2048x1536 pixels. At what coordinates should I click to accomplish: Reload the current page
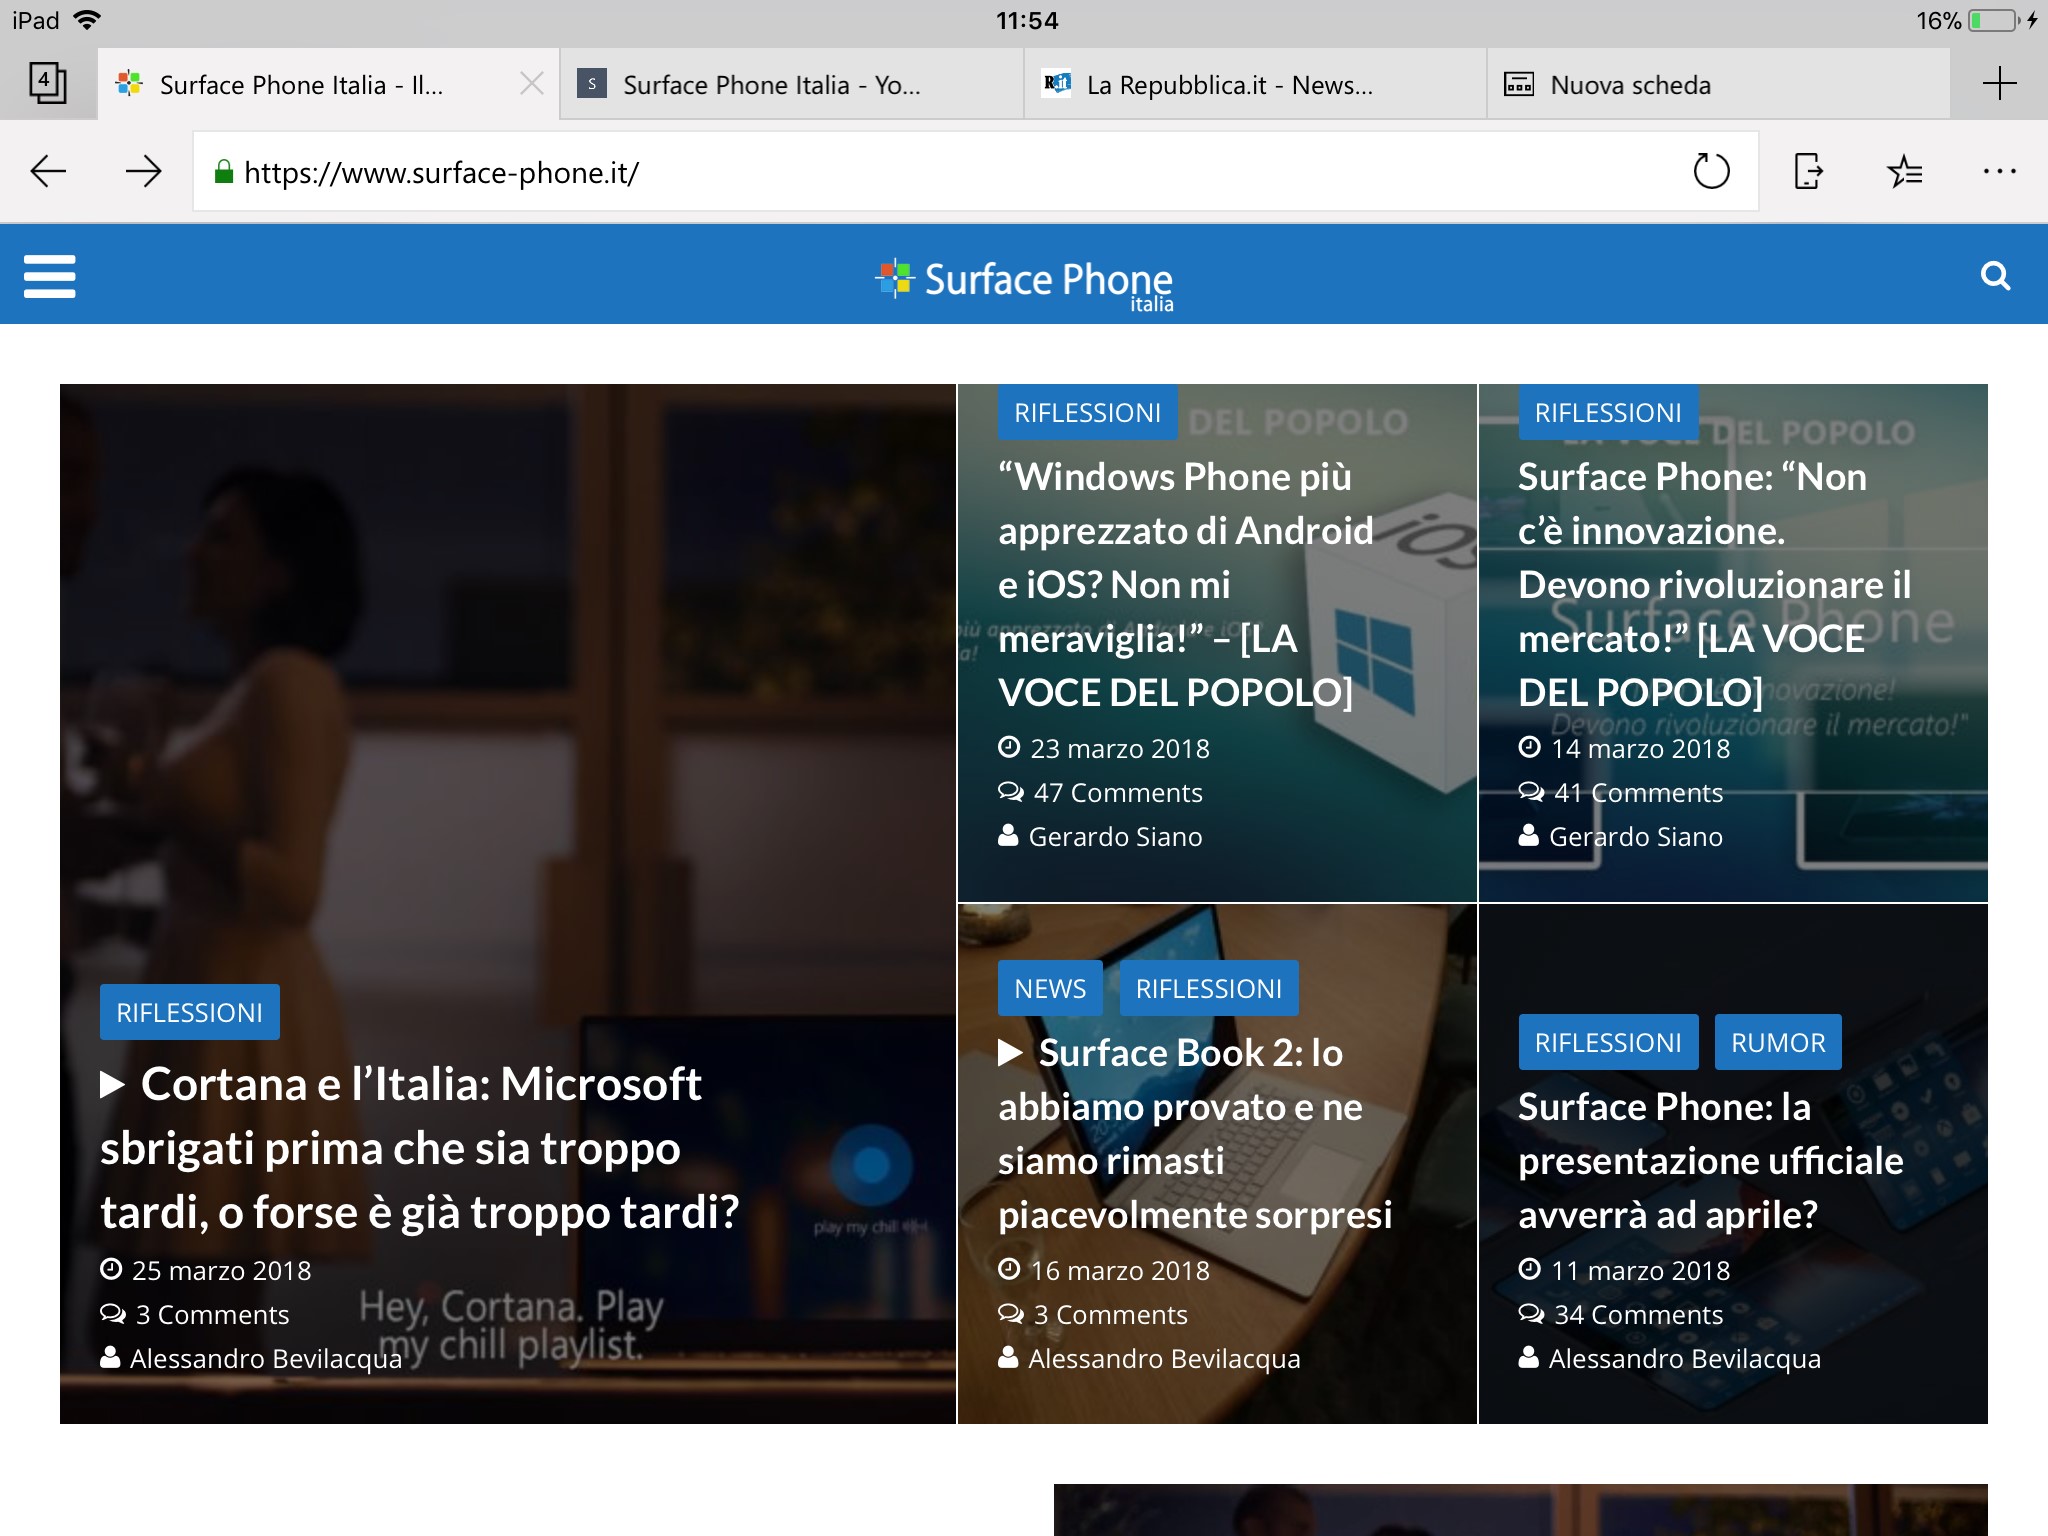1711,171
